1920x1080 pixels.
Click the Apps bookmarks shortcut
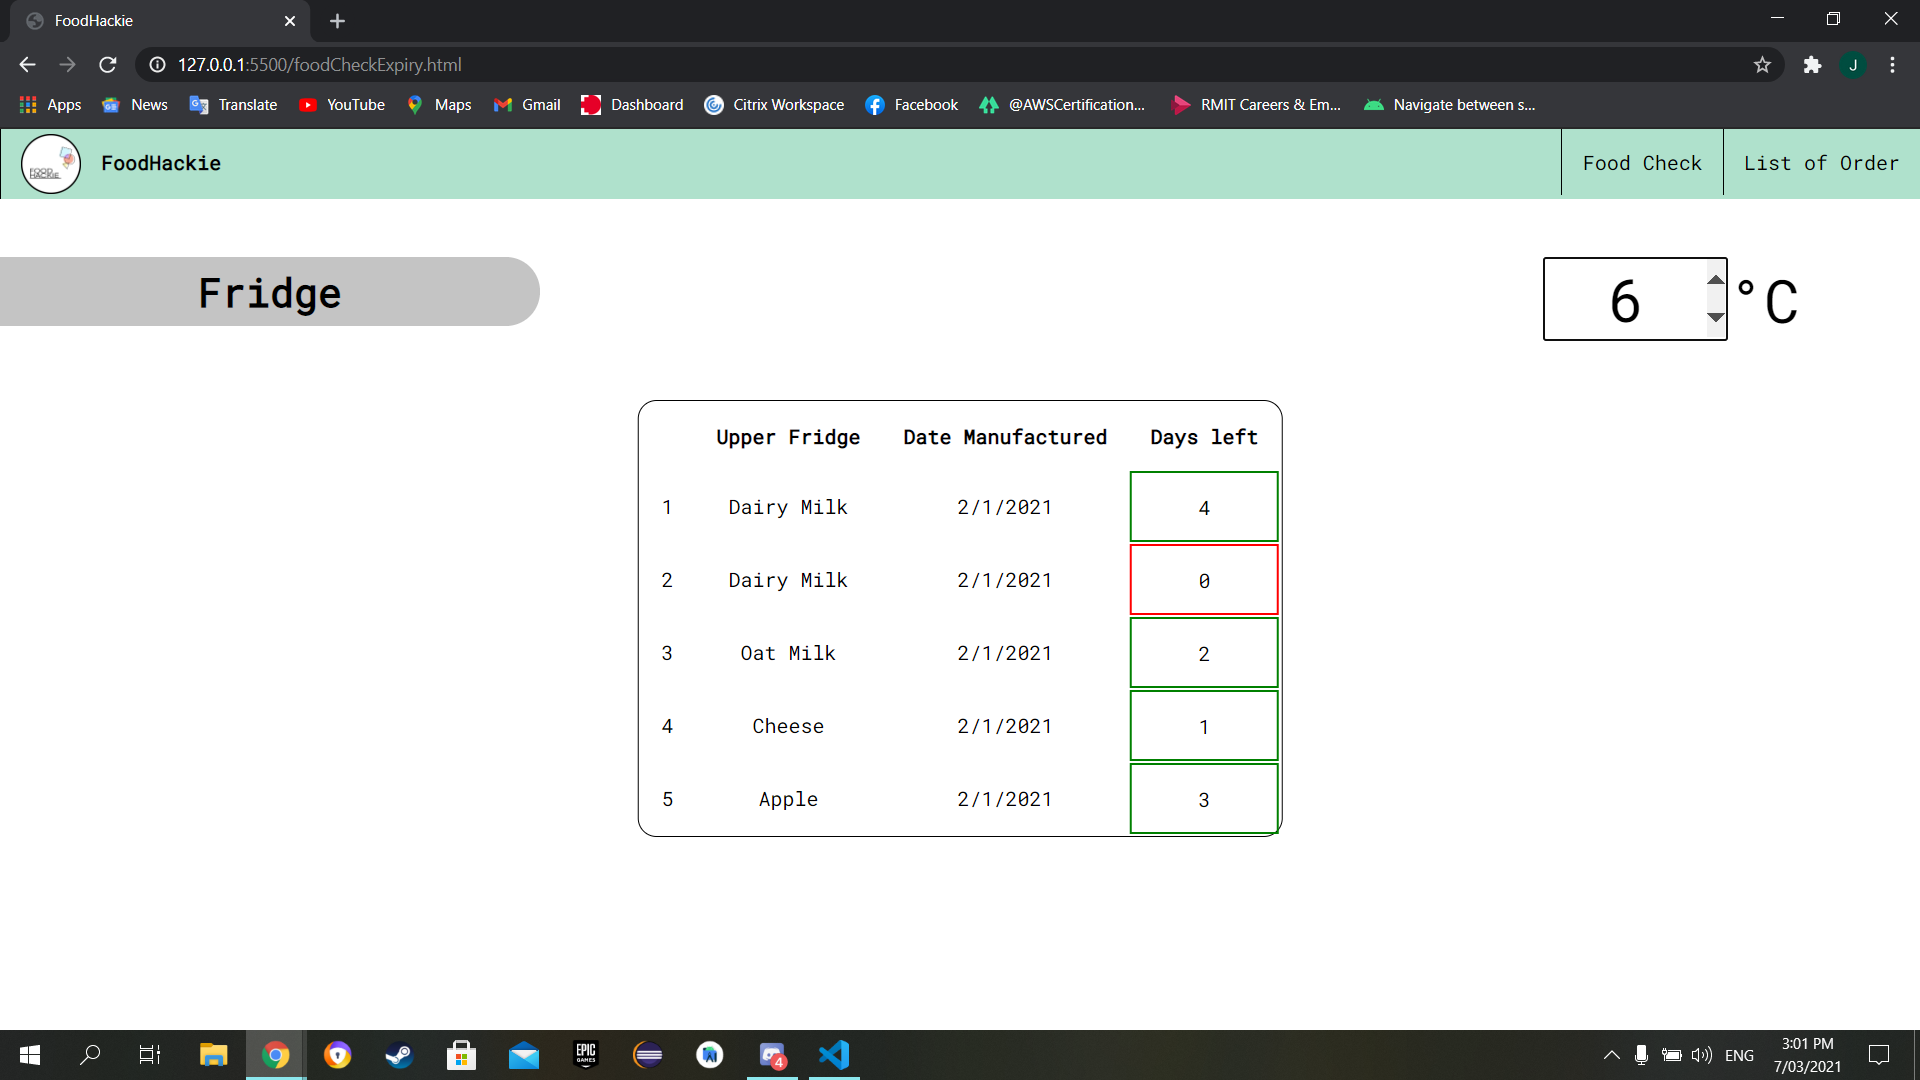click(50, 105)
